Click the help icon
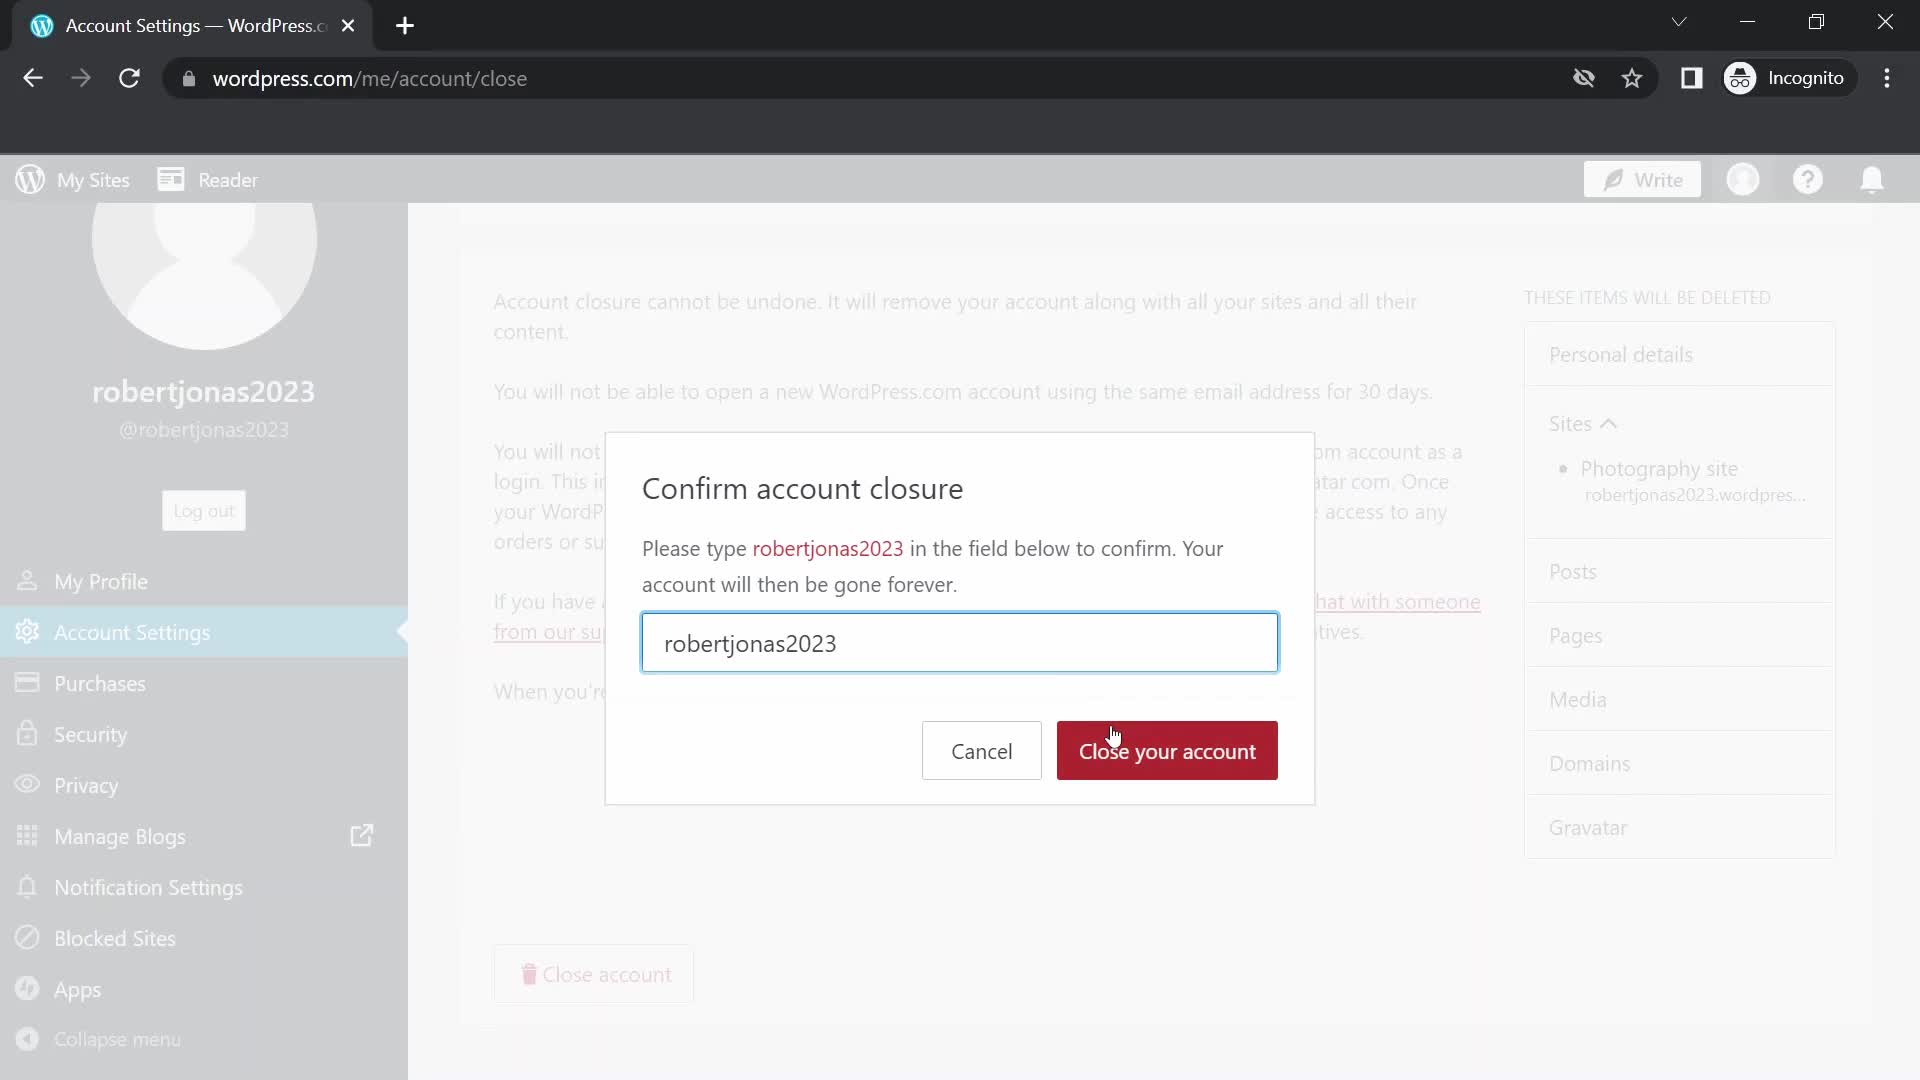 (1808, 179)
